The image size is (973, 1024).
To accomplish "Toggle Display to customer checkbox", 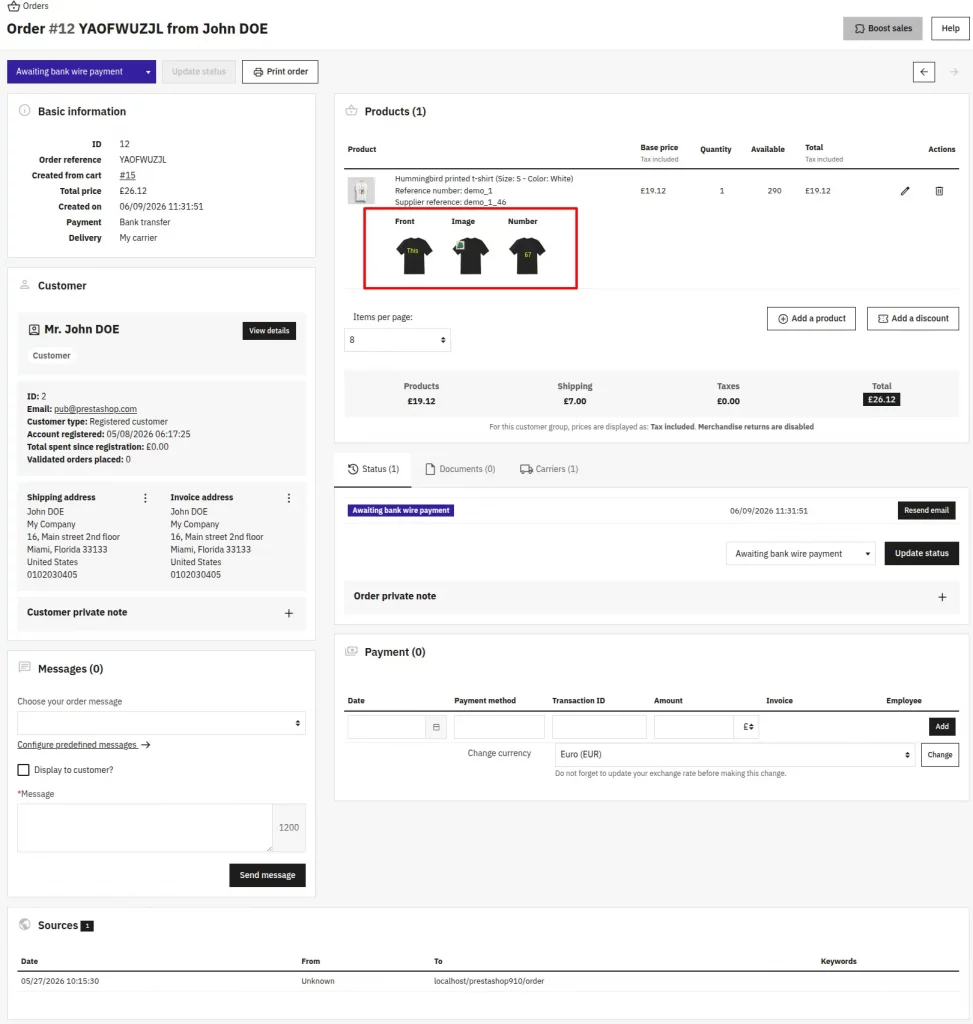I will click(x=24, y=770).
